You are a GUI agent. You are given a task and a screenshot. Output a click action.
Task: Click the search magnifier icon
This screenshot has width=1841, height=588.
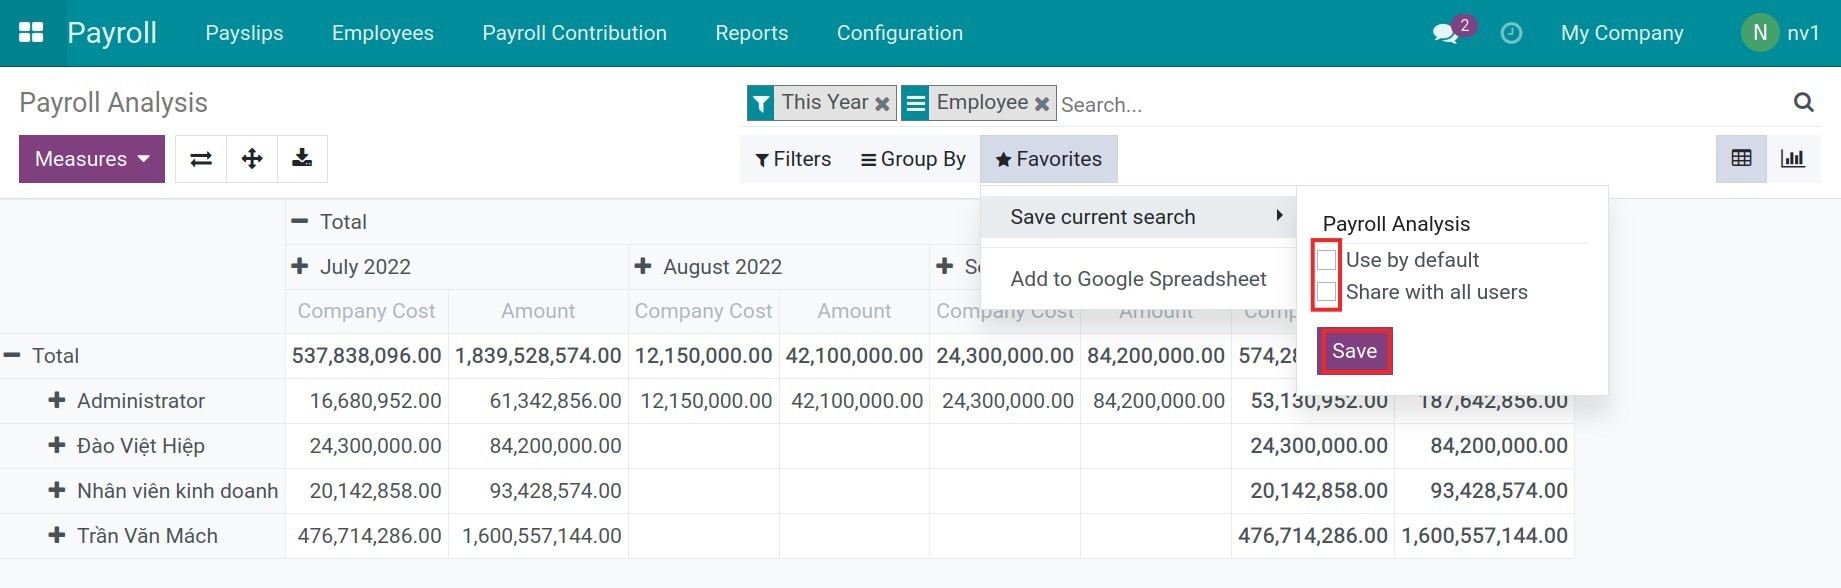pyautogui.click(x=1803, y=102)
